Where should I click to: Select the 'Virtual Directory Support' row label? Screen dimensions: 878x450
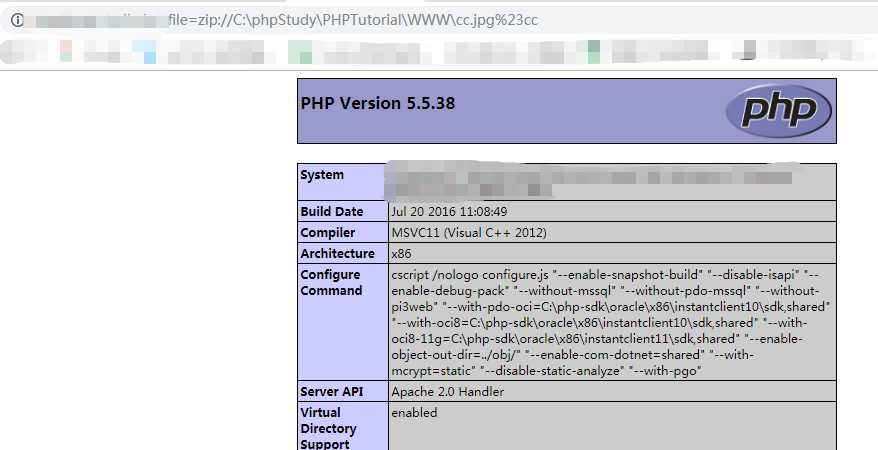point(328,428)
